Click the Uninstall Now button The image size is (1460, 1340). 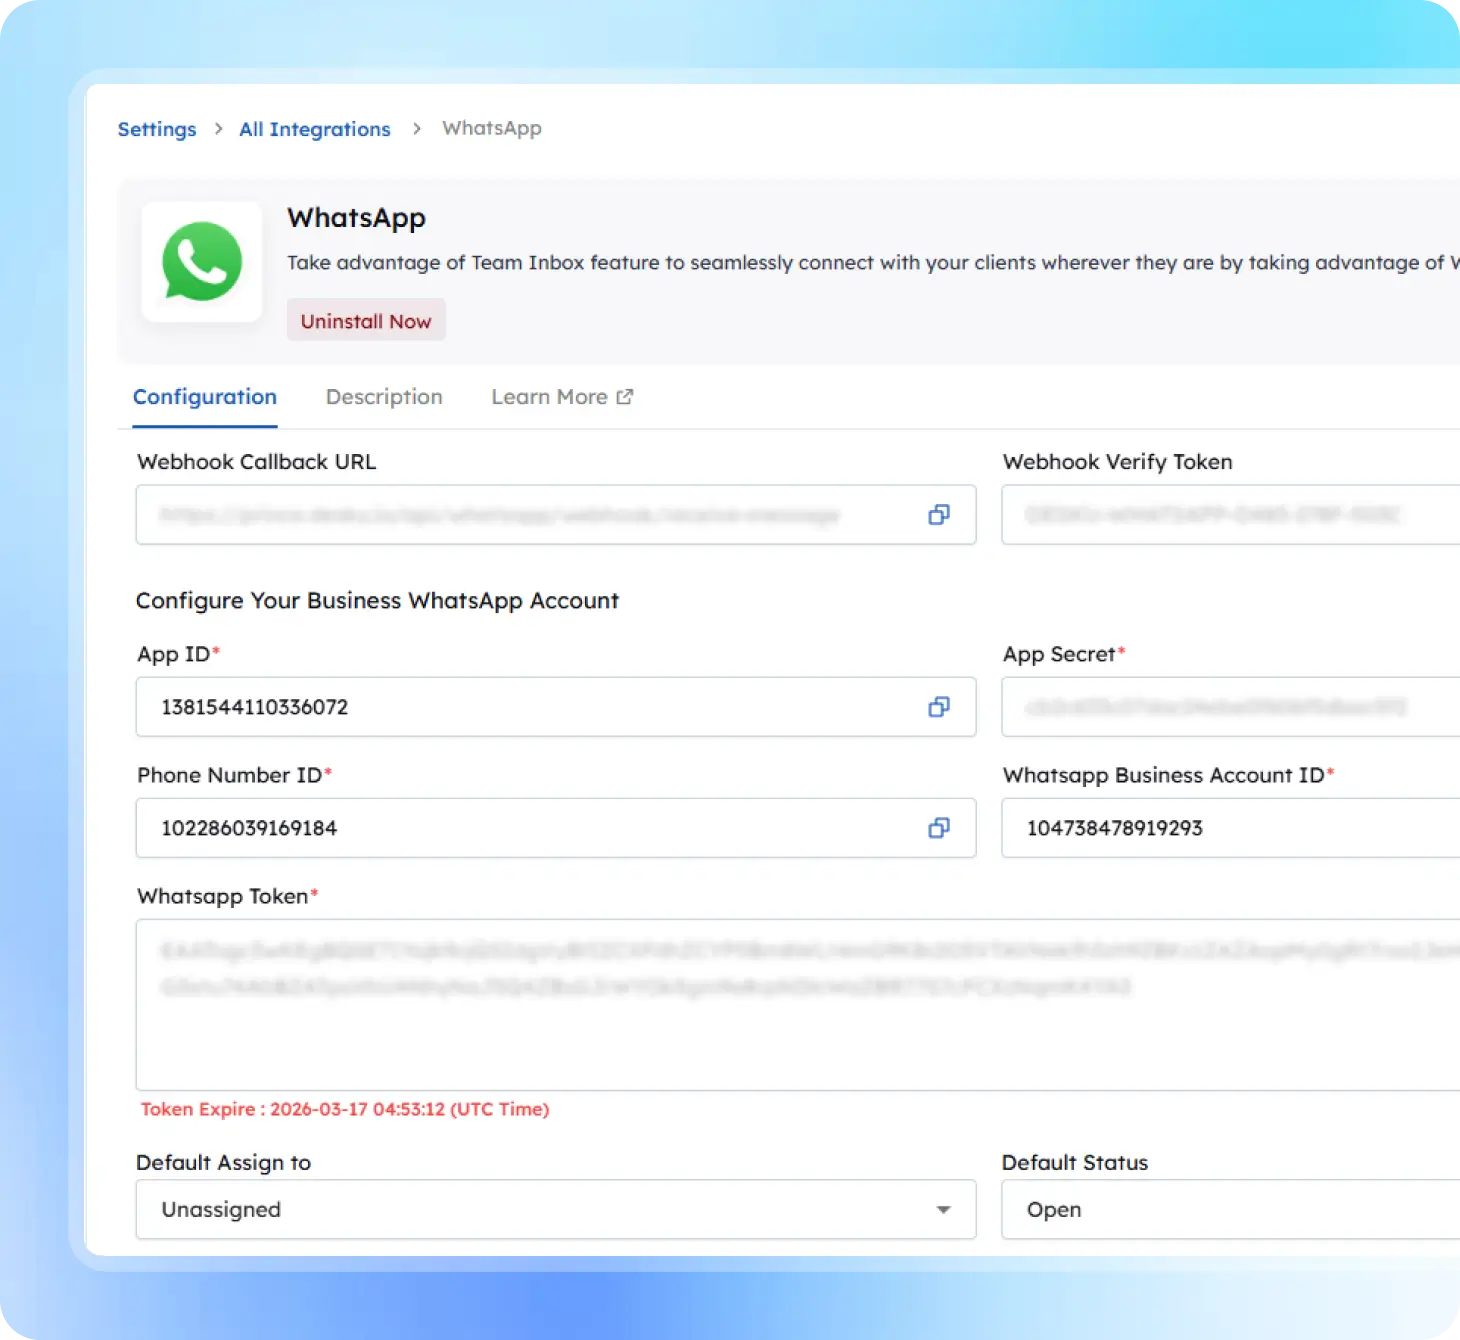pos(366,321)
